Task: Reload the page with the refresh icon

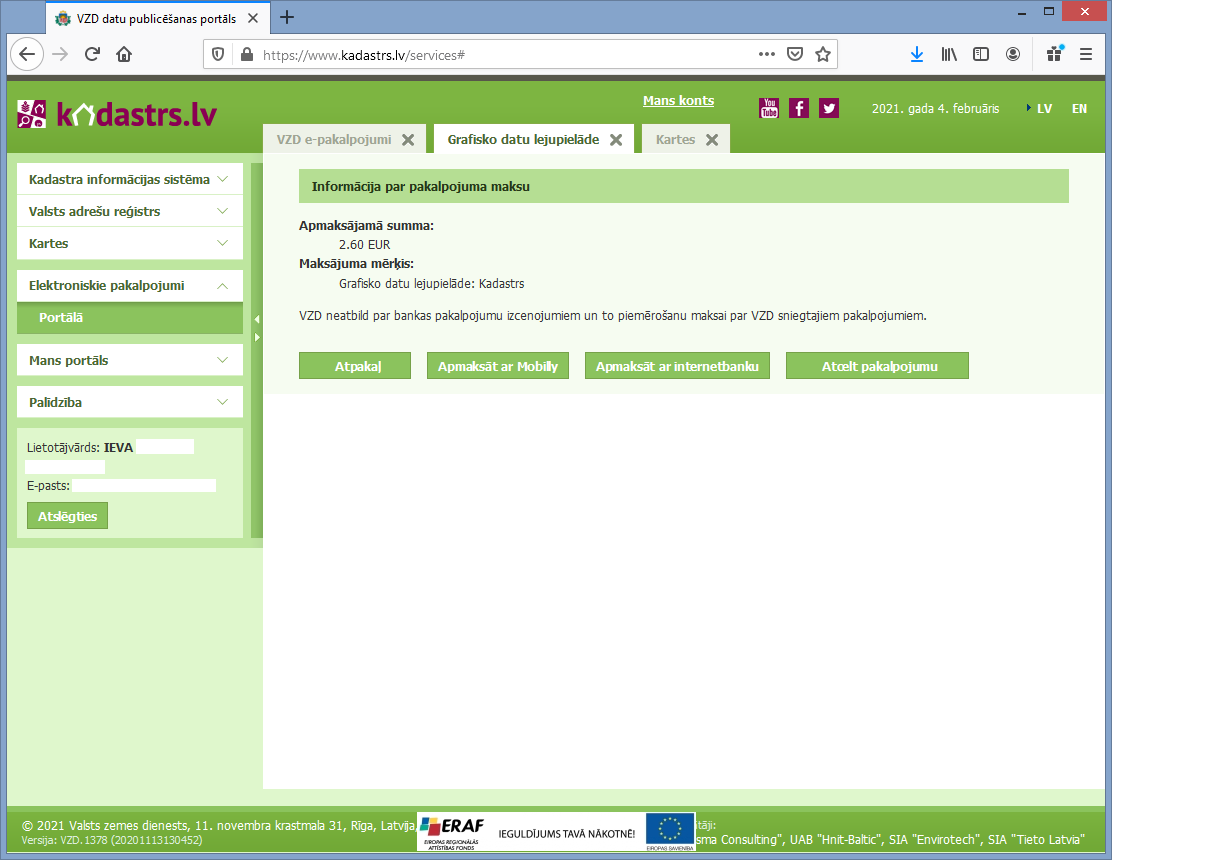Action: pos(92,54)
